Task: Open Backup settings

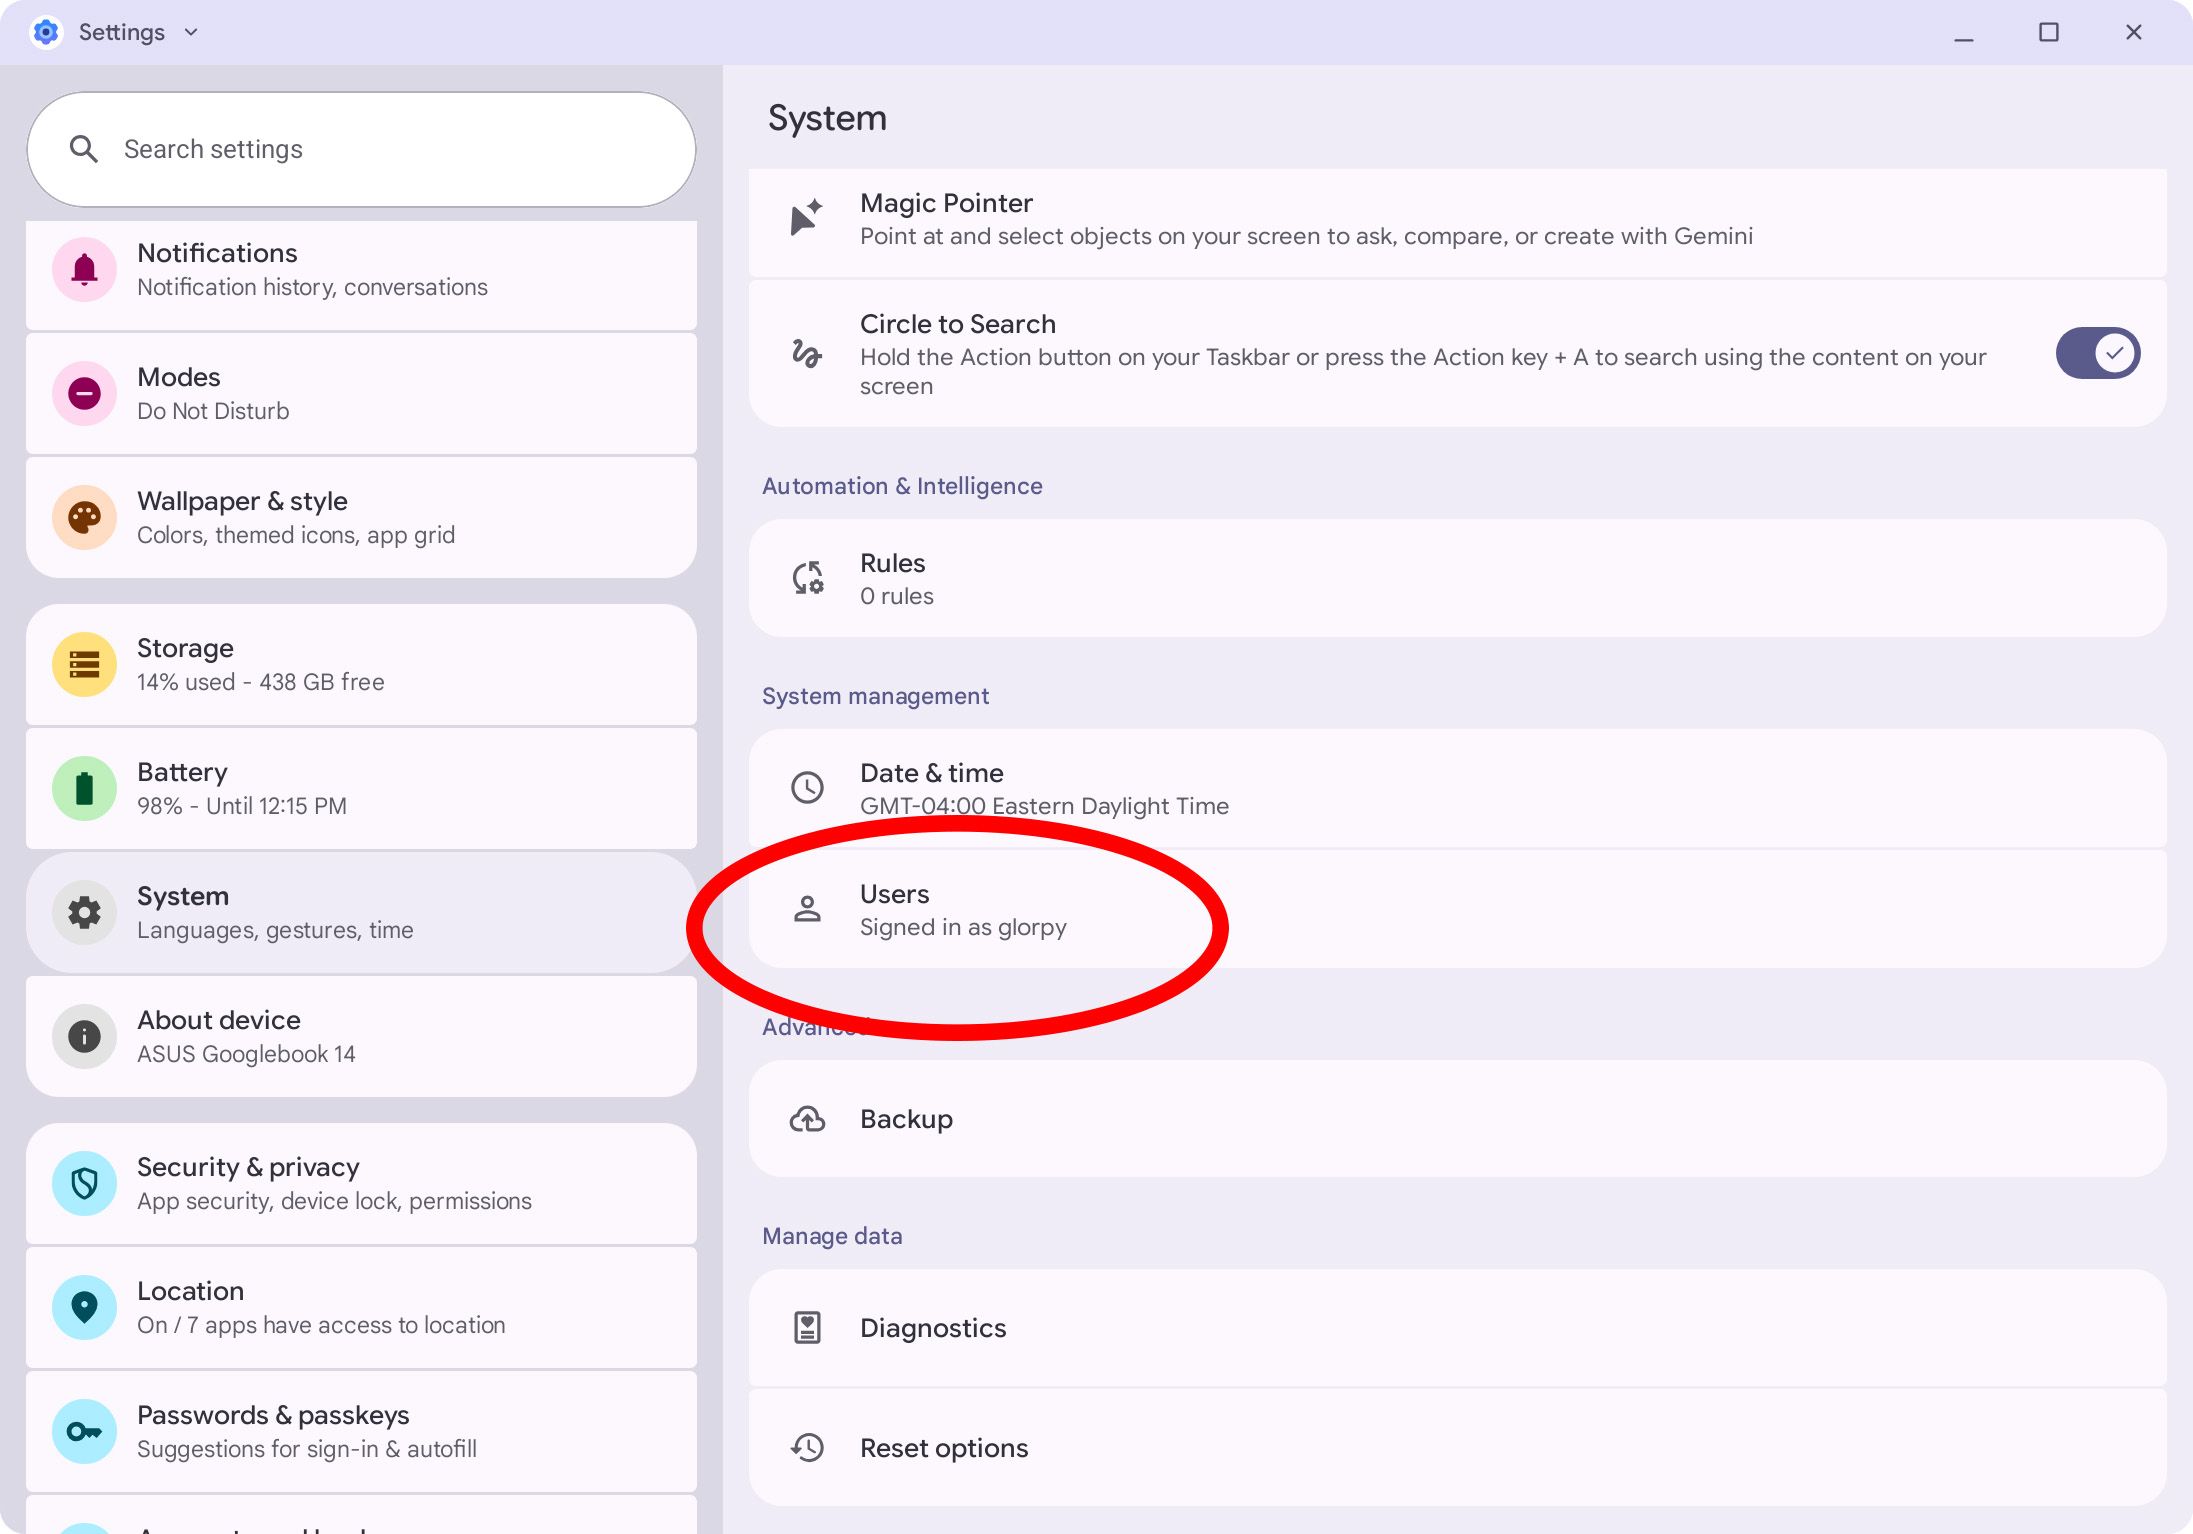Action: pyautogui.click(x=1457, y=1119)
